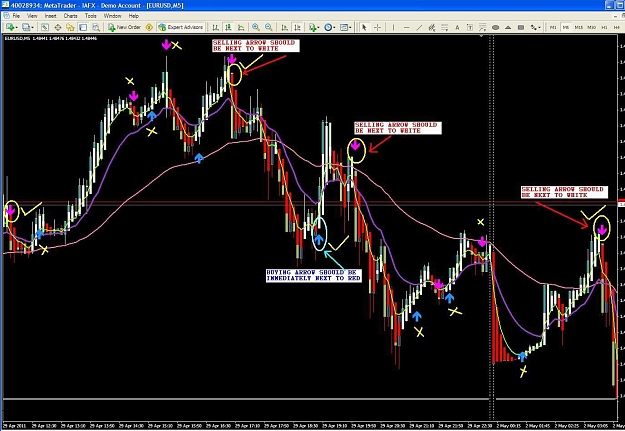Switch to the H4 timeframe

616,28
